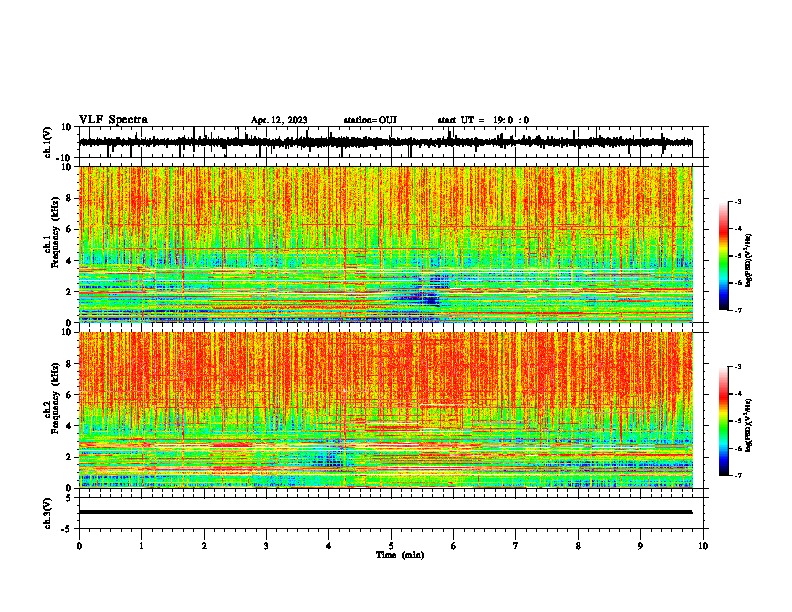Click the "2" kHz tick on ch.2 spectrogram
792x612 pixels.
click(x=69, y=457)
